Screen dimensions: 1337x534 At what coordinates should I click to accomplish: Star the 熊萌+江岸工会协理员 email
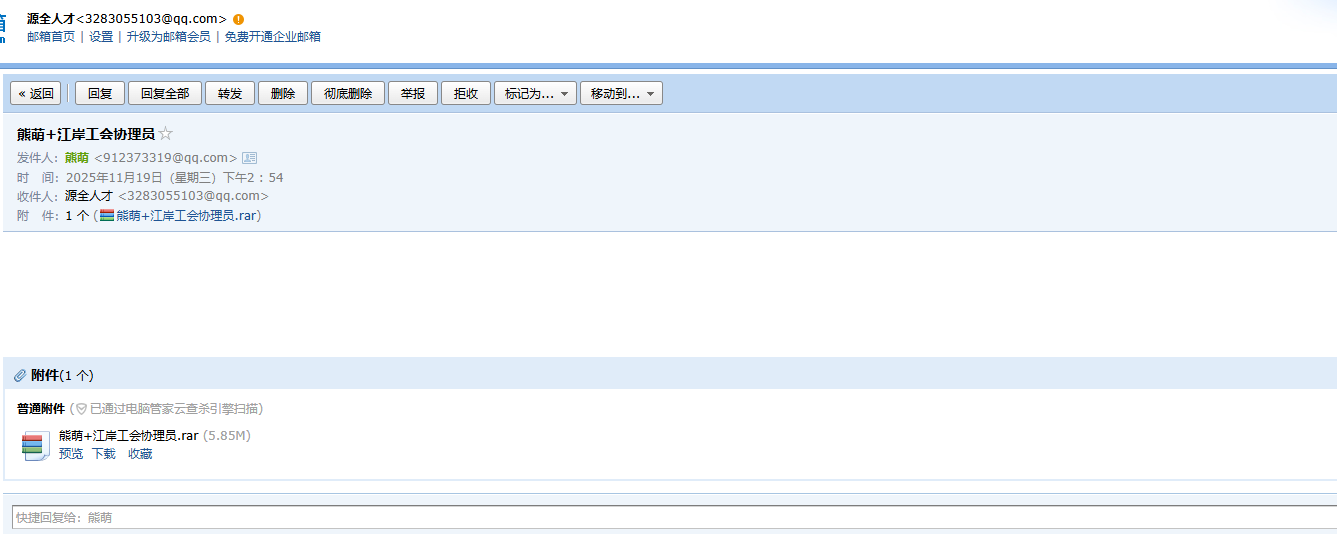(166, 134)
